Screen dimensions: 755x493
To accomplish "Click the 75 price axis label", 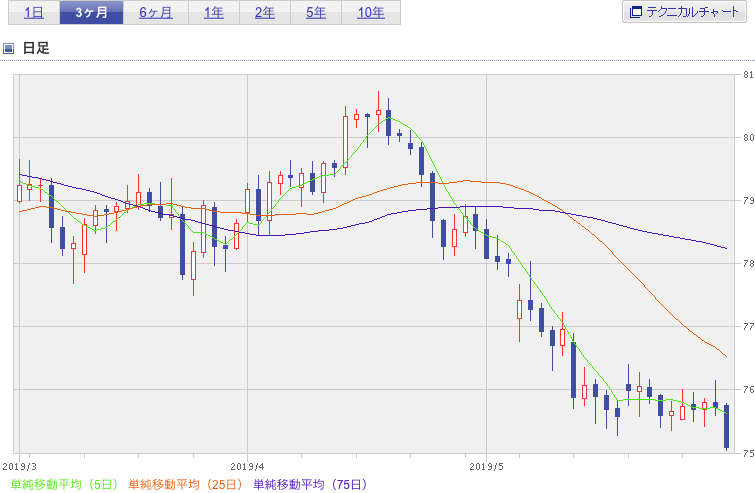I will [x=748, y=453].
